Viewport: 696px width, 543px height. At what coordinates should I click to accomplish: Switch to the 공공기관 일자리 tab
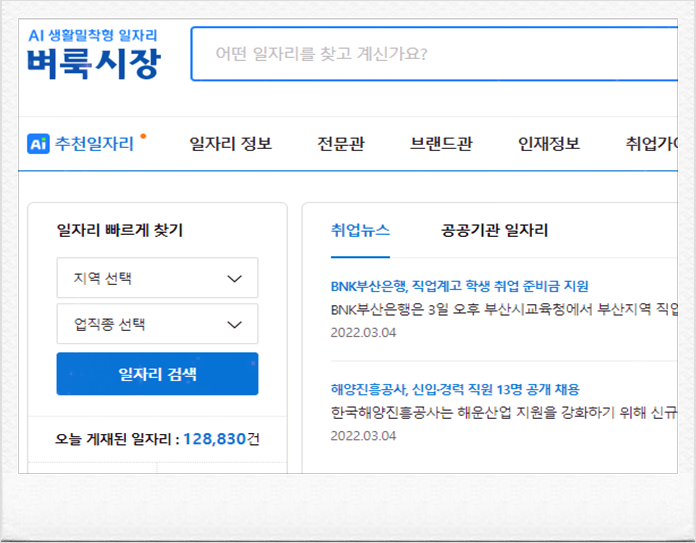[x=494, y=230]
